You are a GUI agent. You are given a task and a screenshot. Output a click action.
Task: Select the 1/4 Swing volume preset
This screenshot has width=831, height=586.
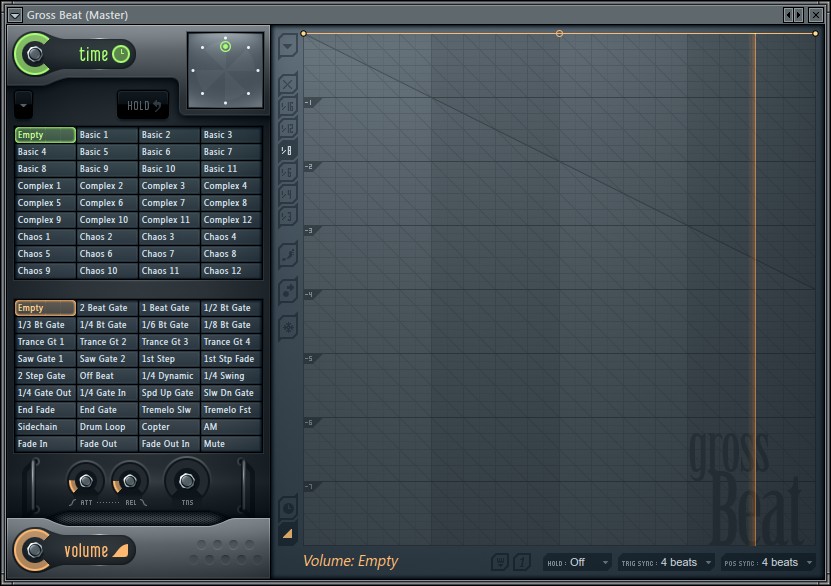coord(231,376)
